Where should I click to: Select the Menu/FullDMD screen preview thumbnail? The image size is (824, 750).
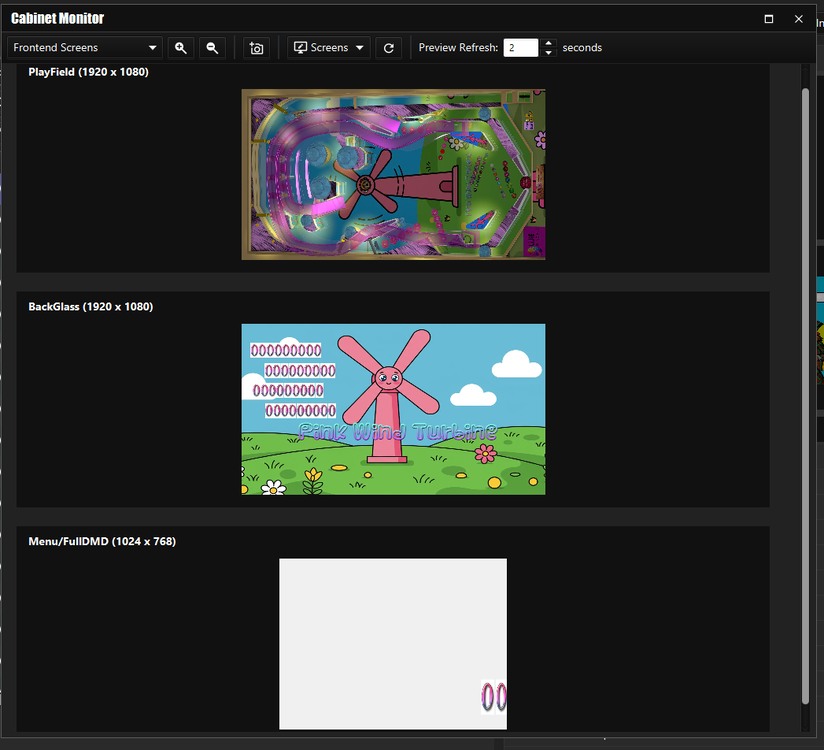[393, 644]
